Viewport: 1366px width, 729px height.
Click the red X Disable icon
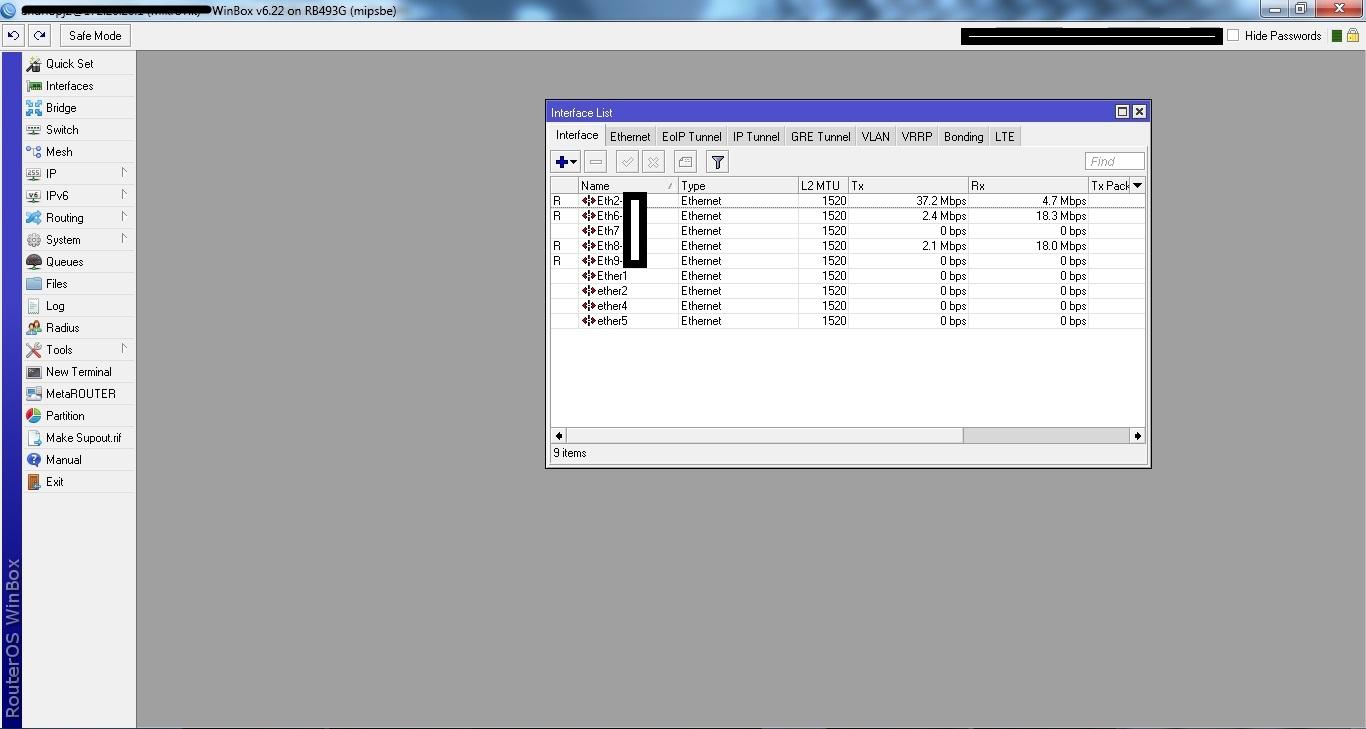click(x=653, y=162)
